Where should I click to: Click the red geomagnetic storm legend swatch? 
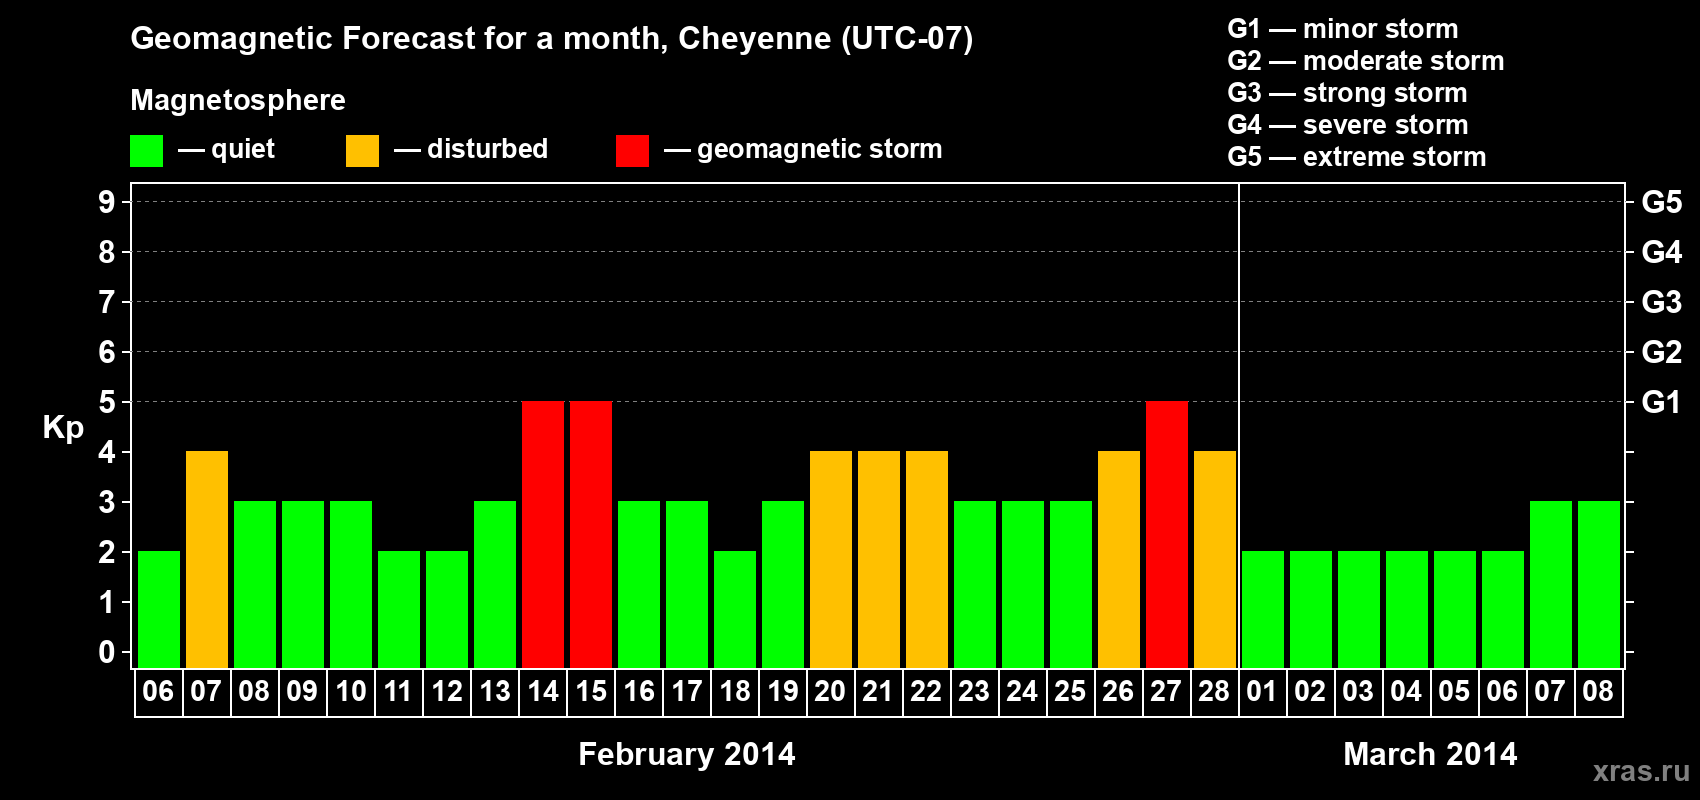[632, 151]
